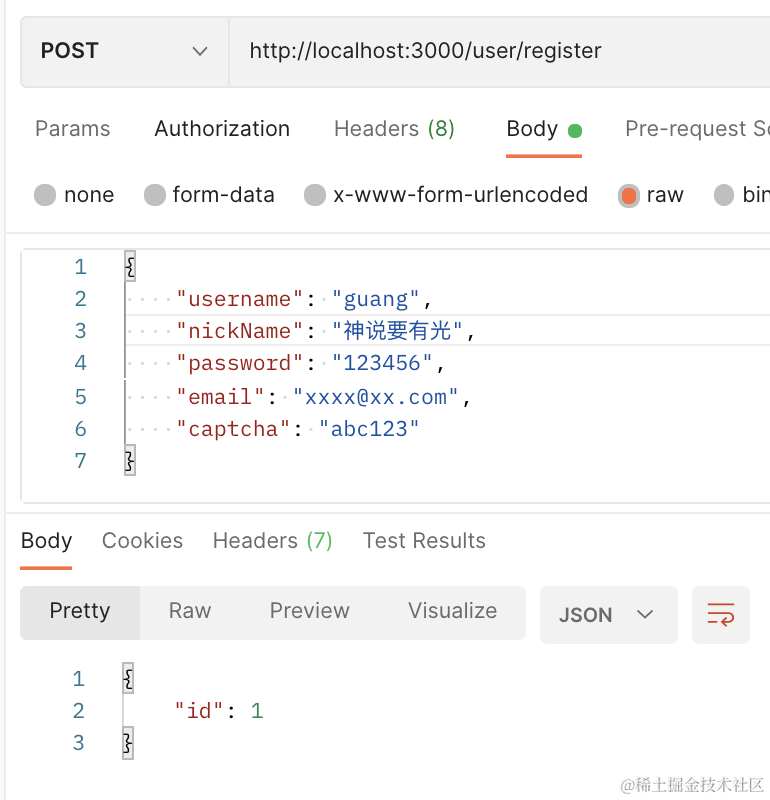Viewport: 770px width, 800px height.
Task: Click the Visualize response button
Action: 452,611
